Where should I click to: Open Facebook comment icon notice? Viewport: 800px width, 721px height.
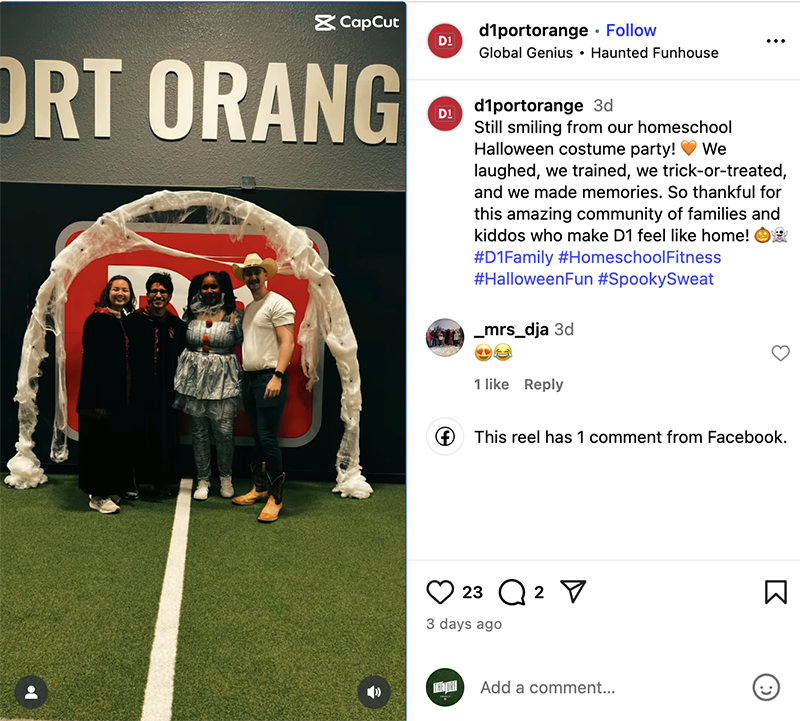445,437
